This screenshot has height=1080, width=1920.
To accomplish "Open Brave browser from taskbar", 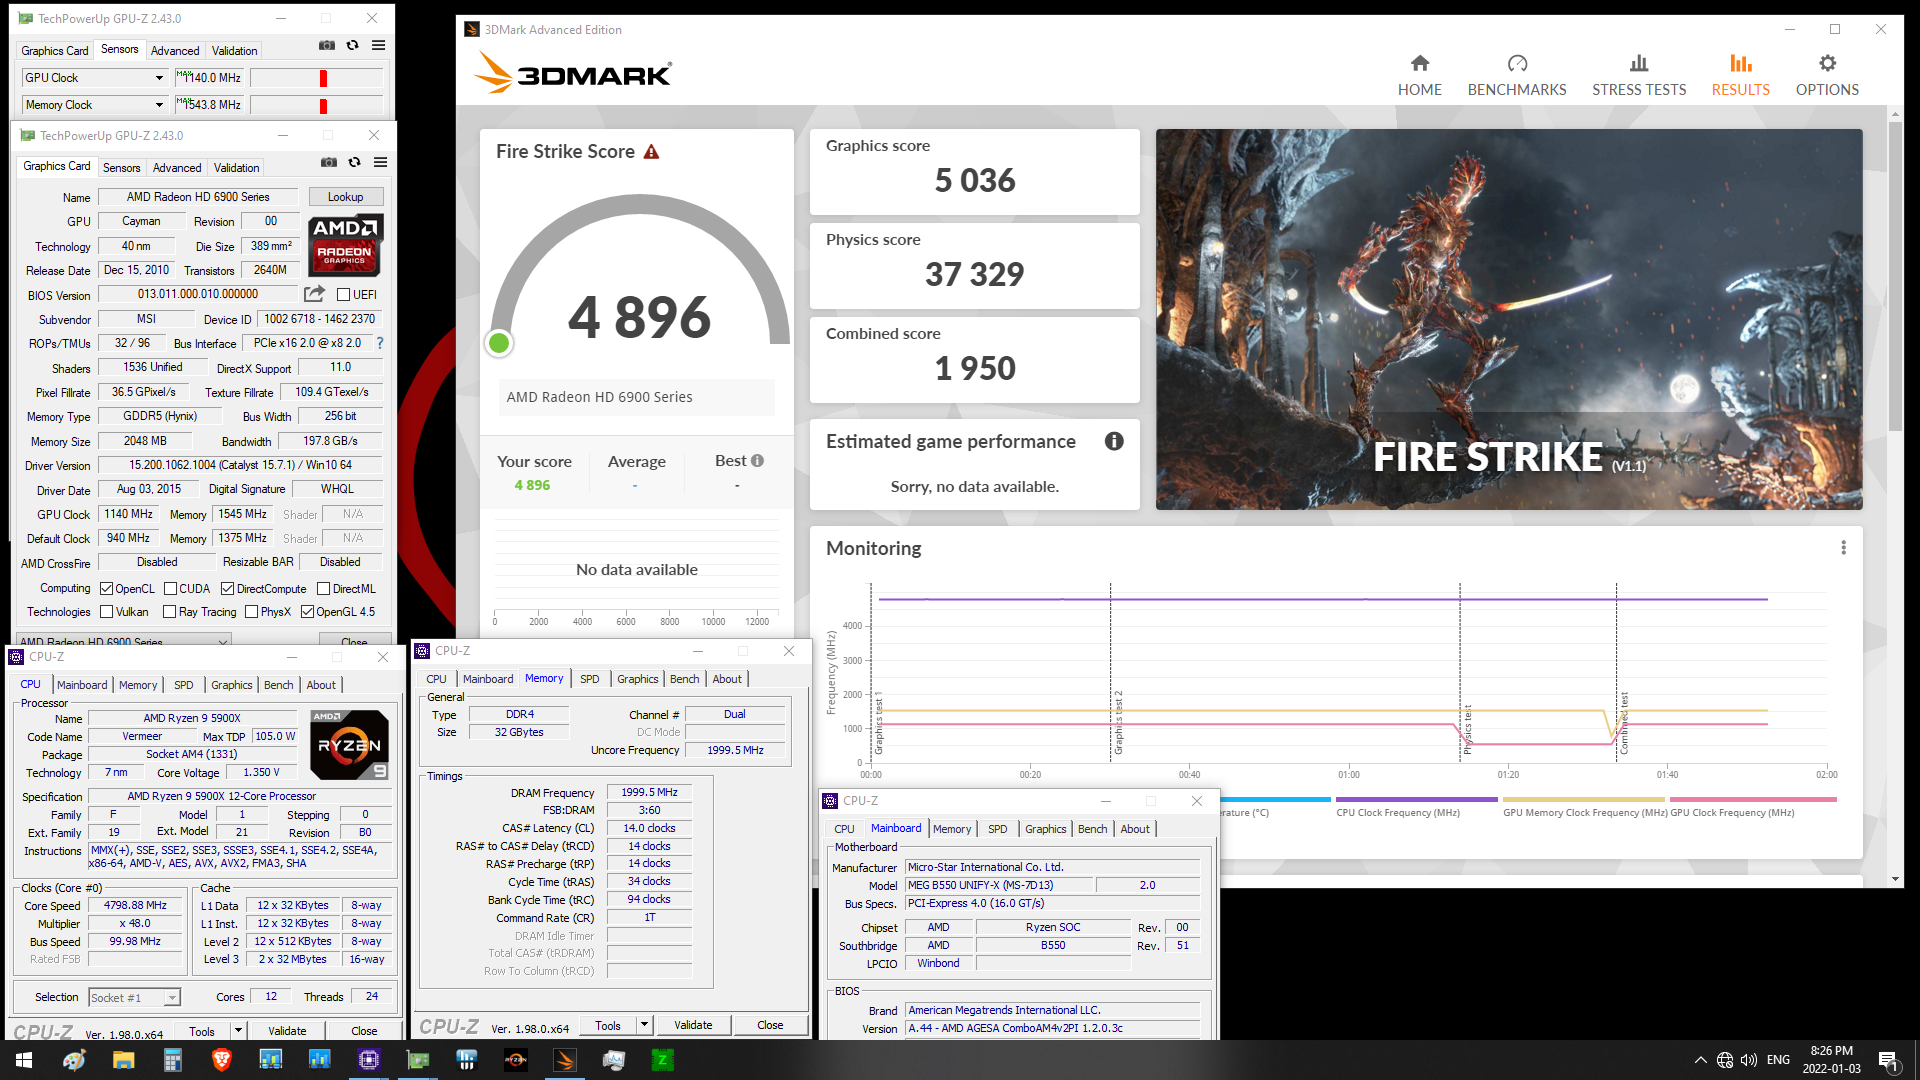I will pos(221,1060).
